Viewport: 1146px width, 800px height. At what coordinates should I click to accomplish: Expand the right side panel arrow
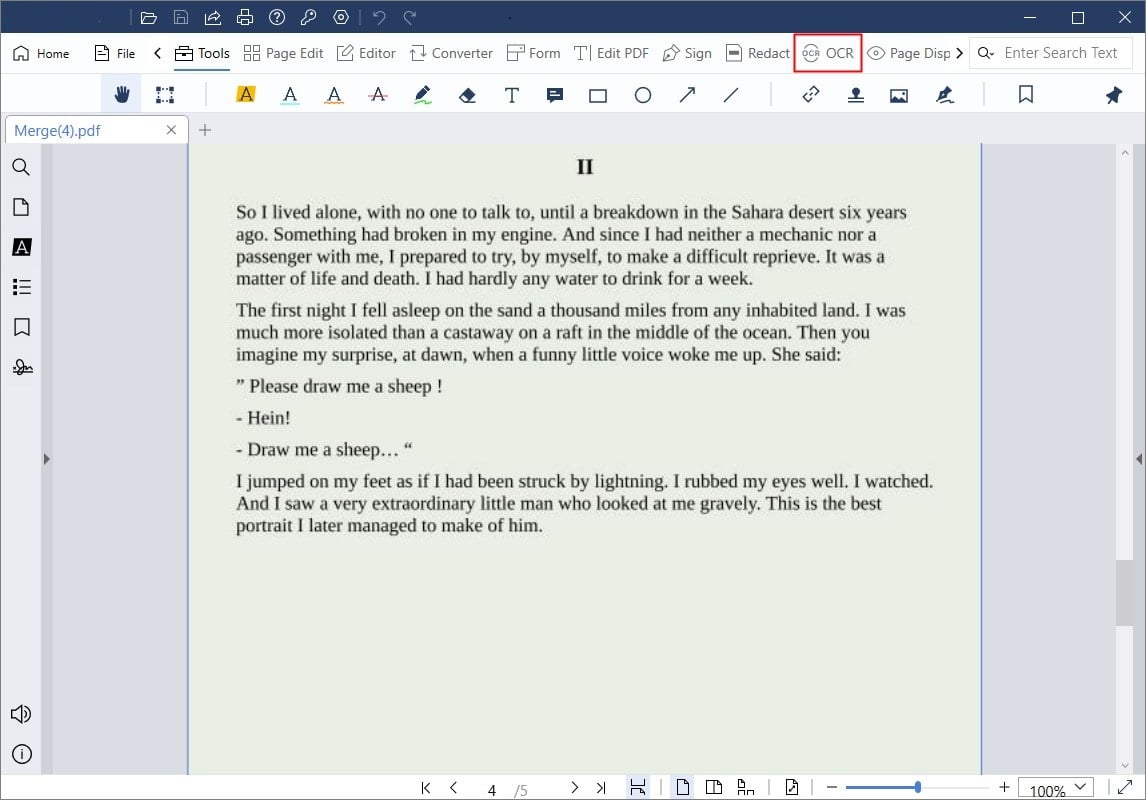pyautogui.click(x=1139, y=460)
